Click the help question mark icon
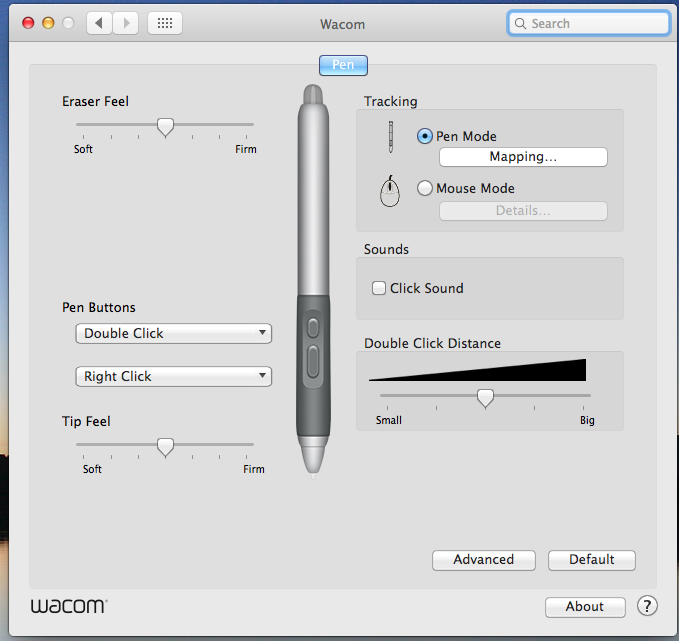 tap(647, 606)
